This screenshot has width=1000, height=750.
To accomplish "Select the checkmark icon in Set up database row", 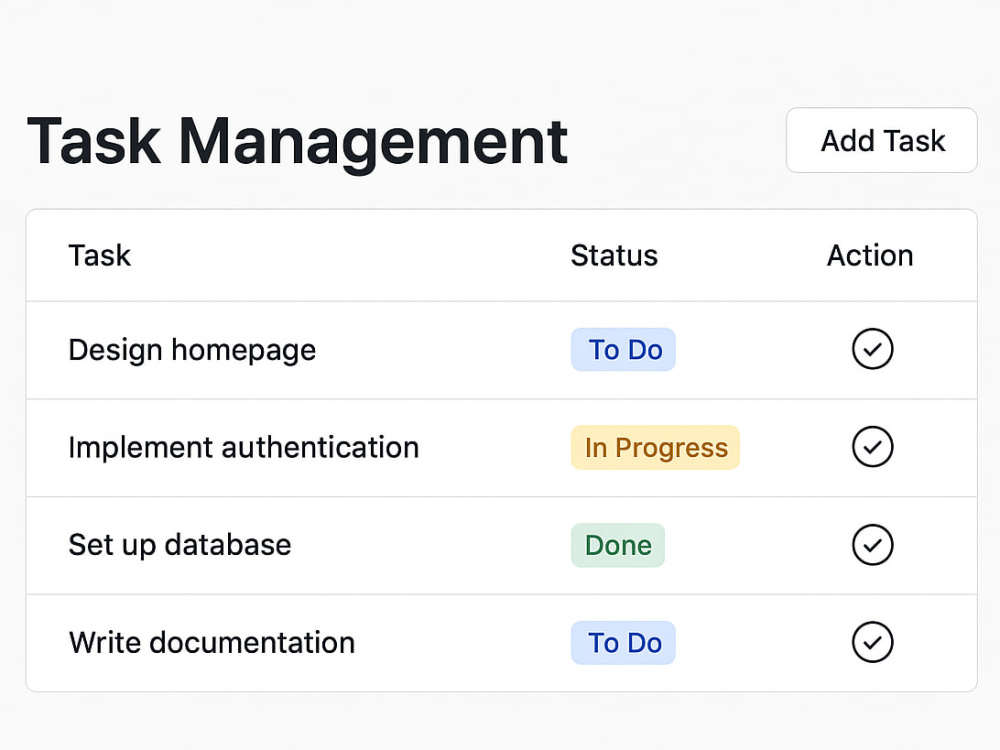I will (872, 545).
